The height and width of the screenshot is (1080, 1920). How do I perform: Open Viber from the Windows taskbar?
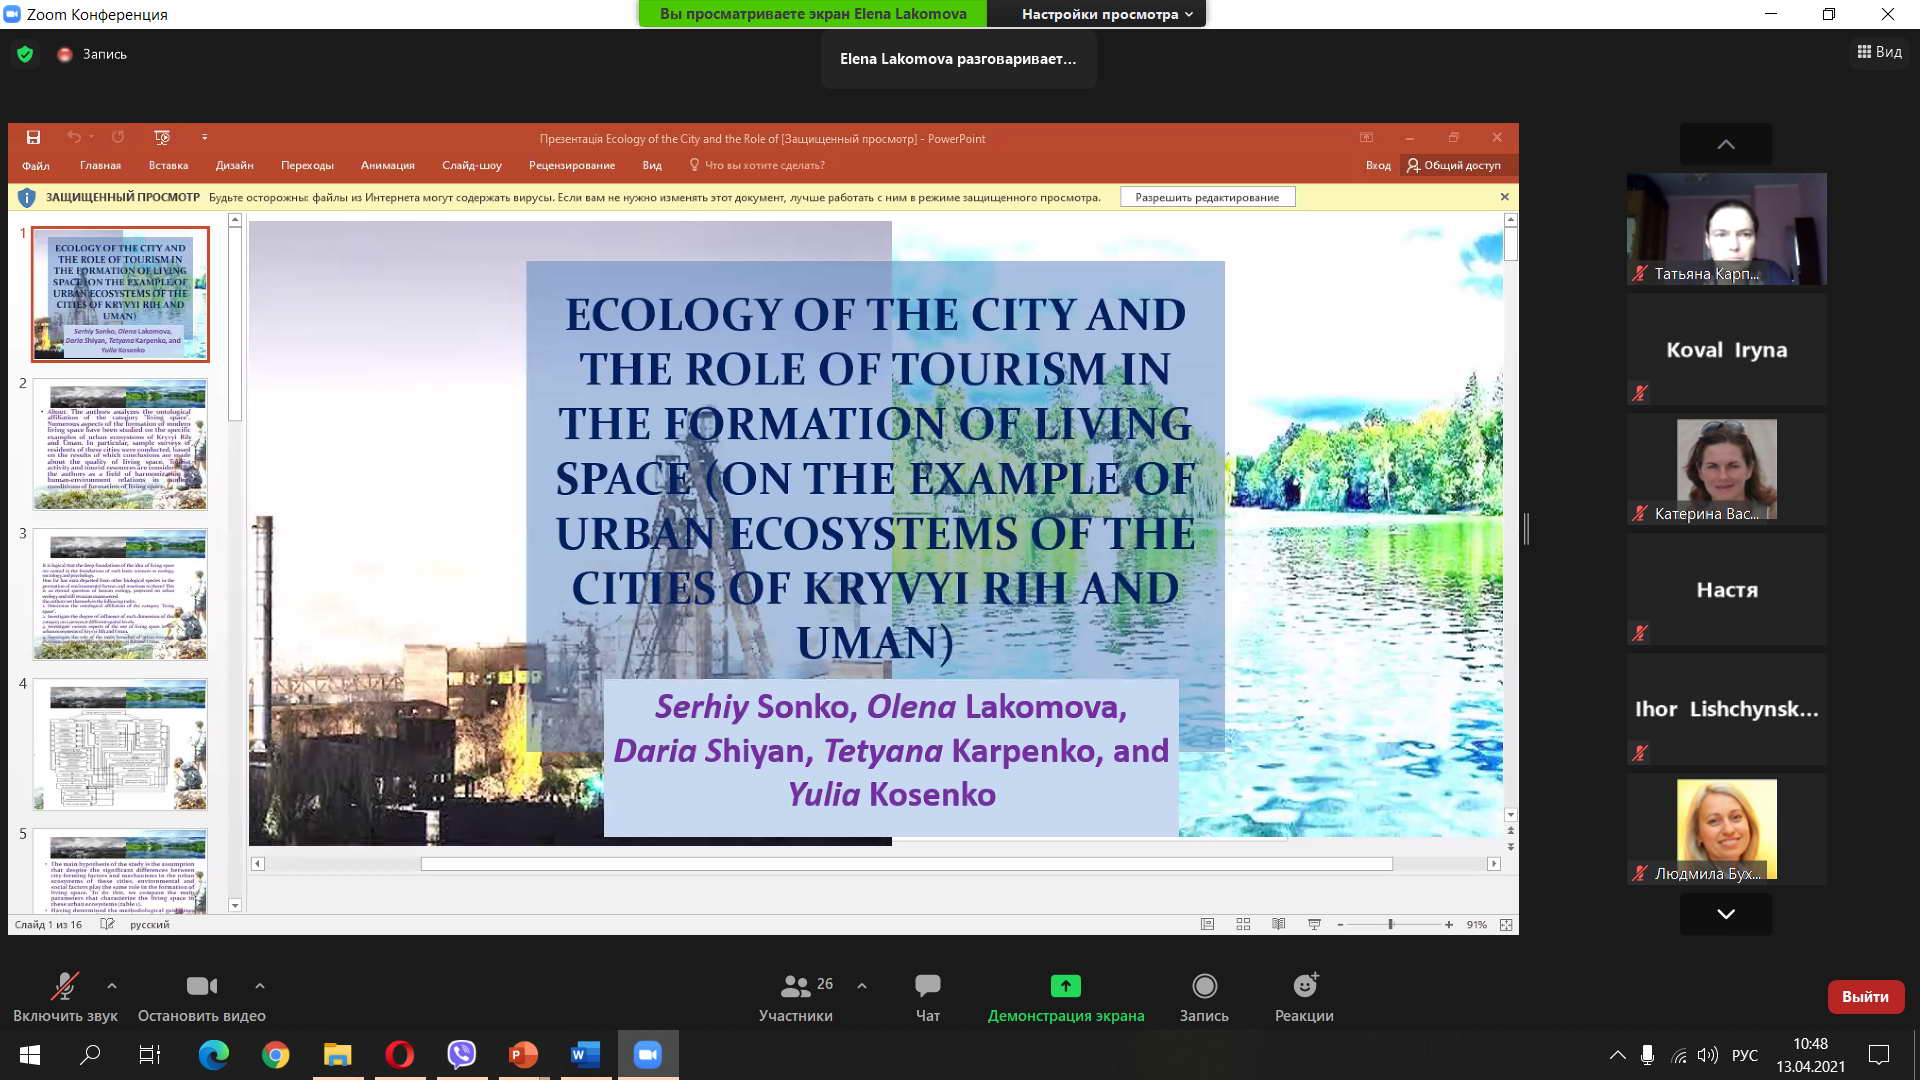point(461,1054)
